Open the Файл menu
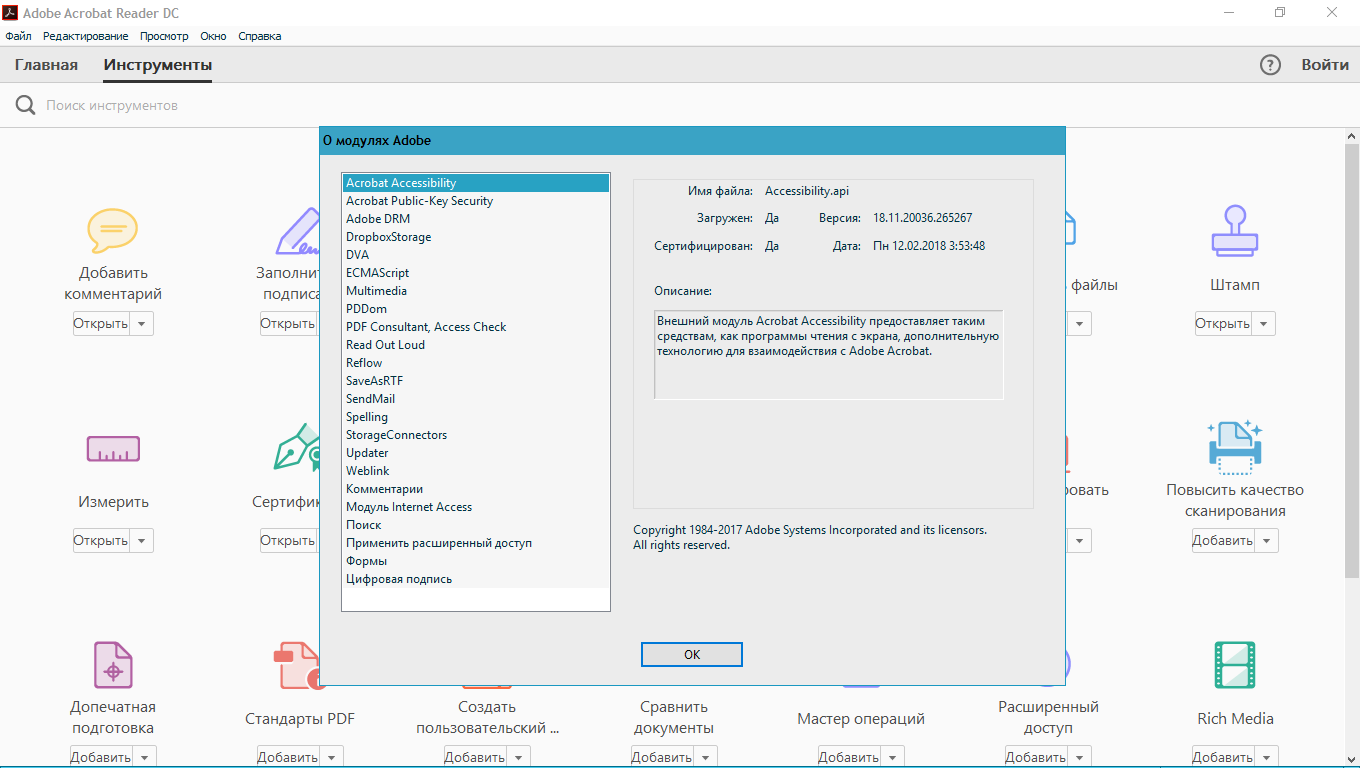The image size is (1360, 768). 18,36
